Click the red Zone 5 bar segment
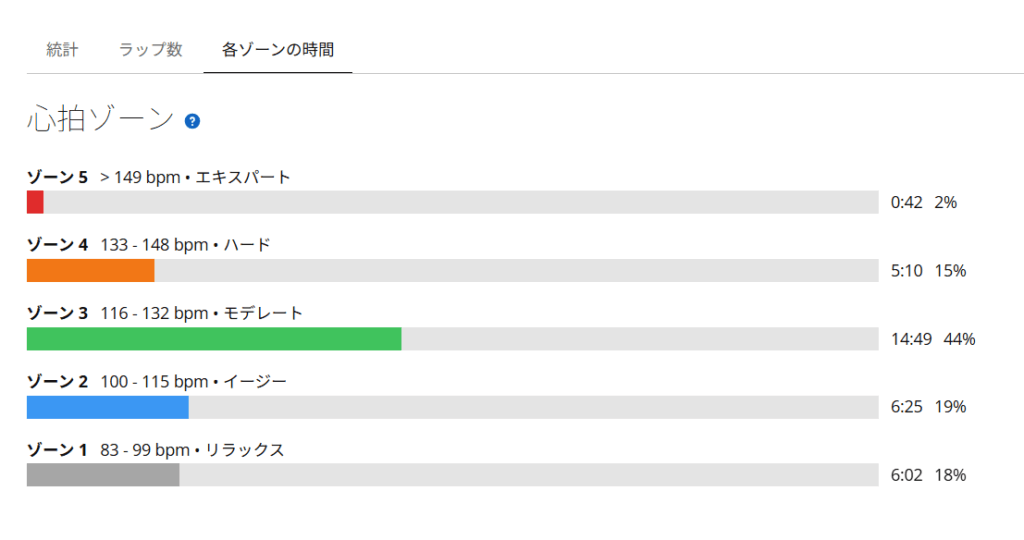The height and width of the screenshot is (540, 1024). pos(35,202)
